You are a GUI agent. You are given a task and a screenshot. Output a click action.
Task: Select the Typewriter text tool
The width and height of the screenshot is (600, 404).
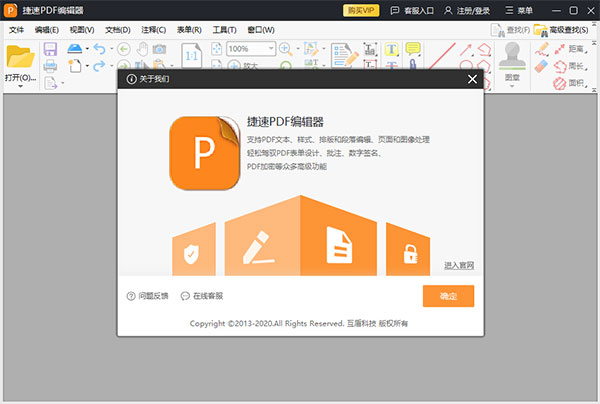[370, 49]
